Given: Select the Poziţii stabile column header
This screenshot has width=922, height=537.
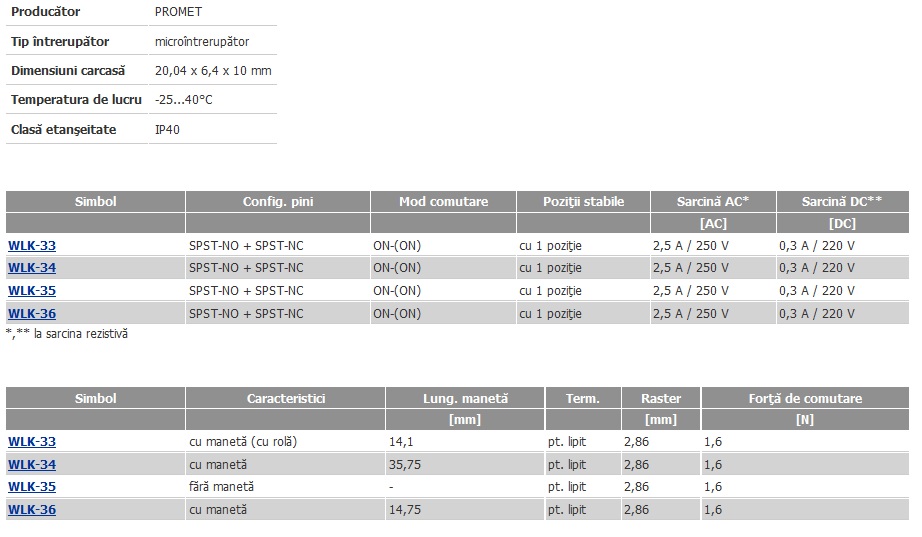Looking at the screenshot, I should pos(583,202).
